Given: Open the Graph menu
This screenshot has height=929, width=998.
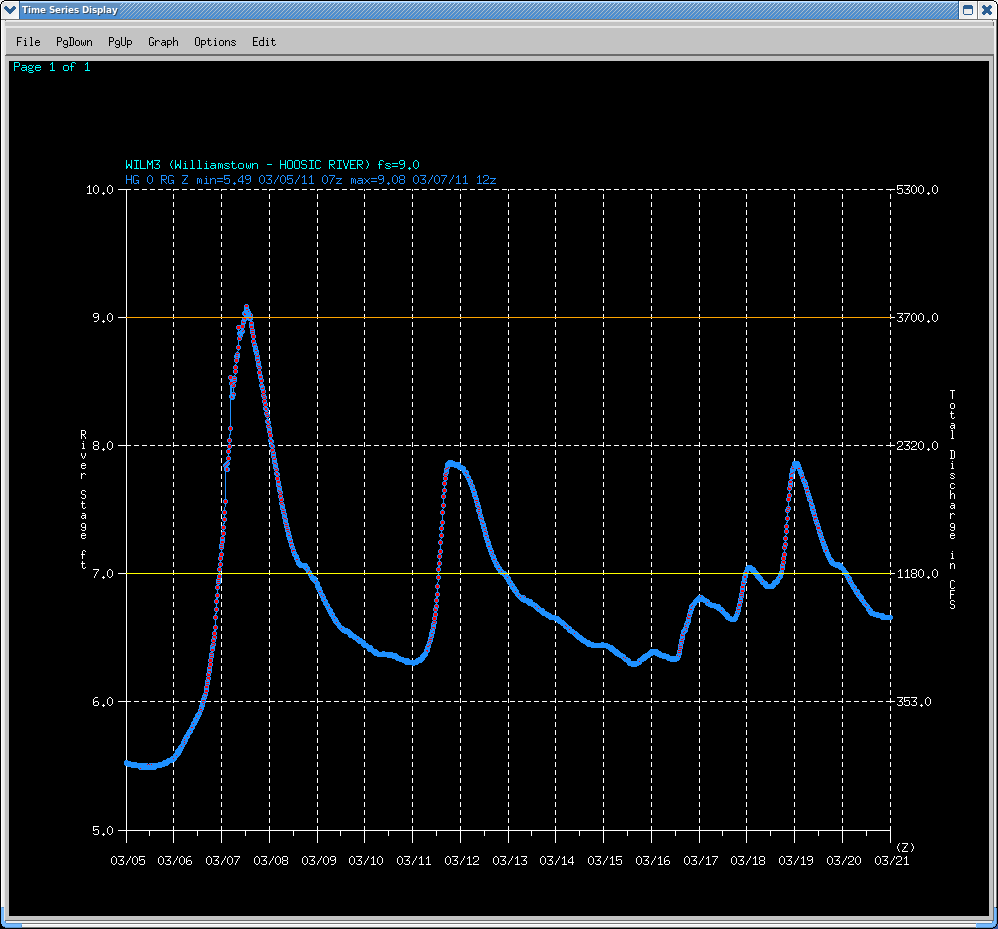Looking at the screenshot, I should click(163, 42).
